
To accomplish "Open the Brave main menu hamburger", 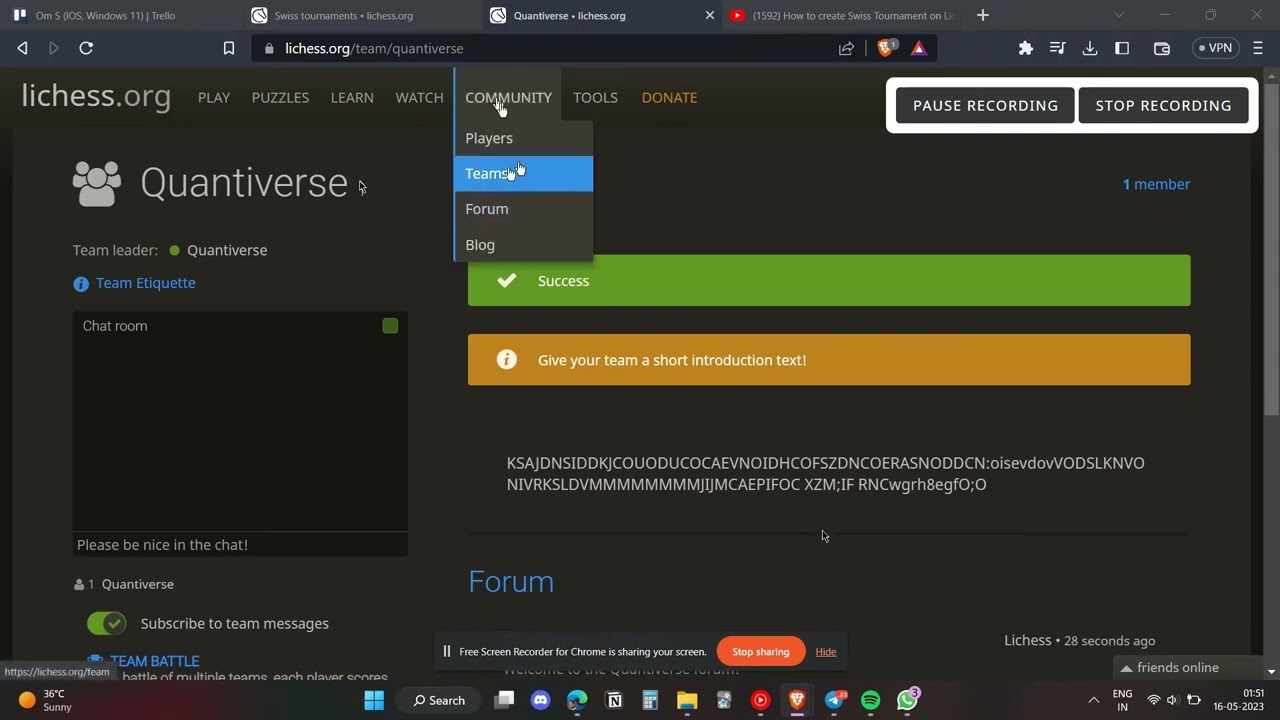I will [x=1258, y=48].
